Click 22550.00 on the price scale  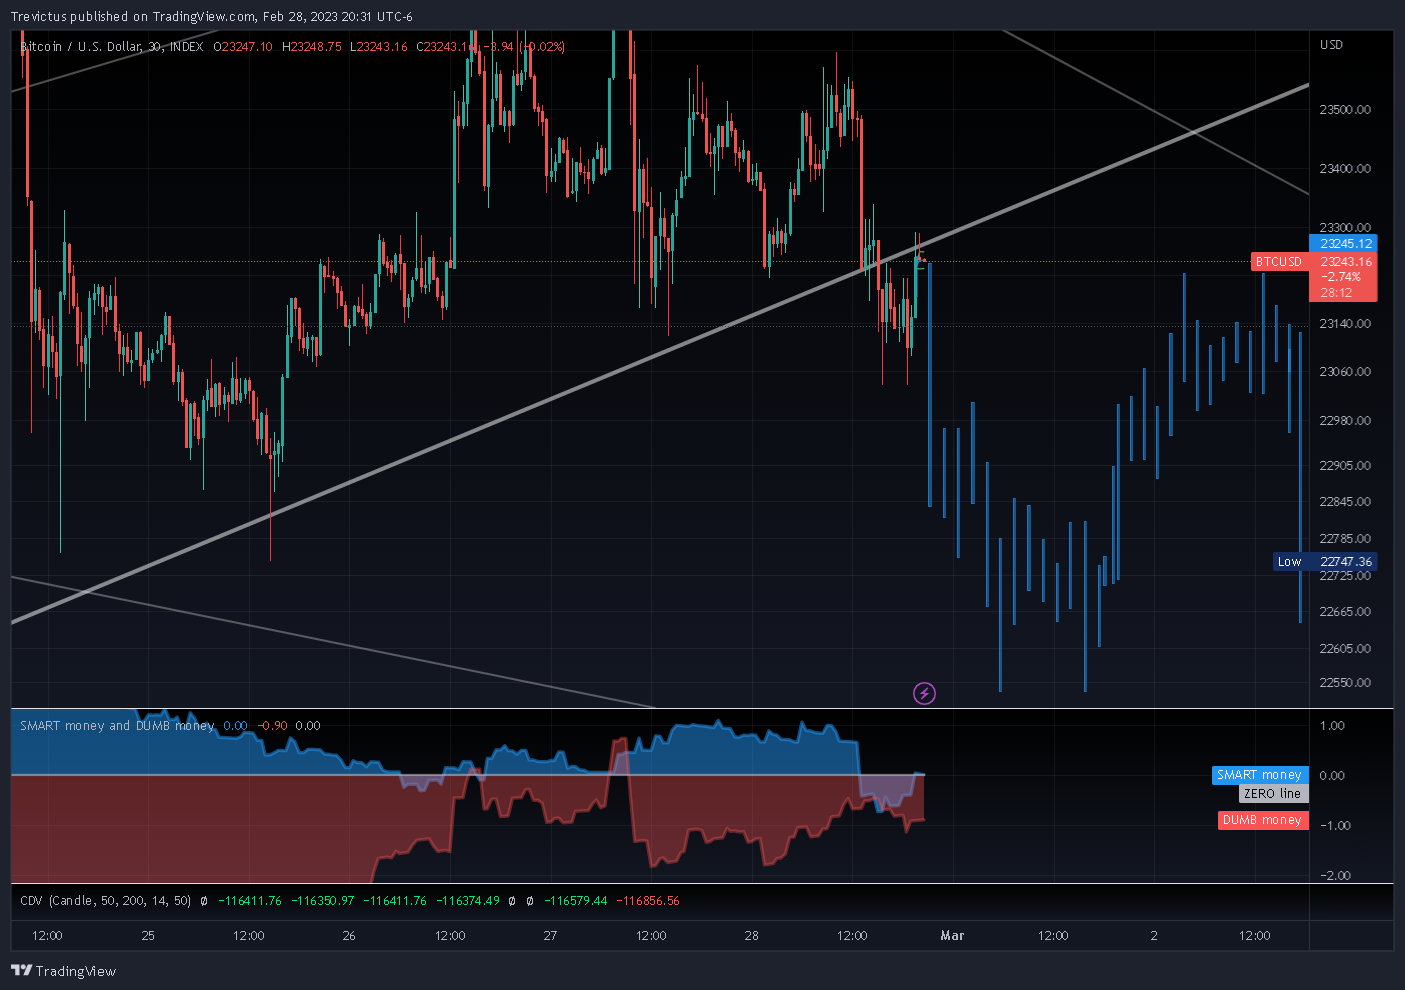pyautogui.click(x=1345, y=683)
